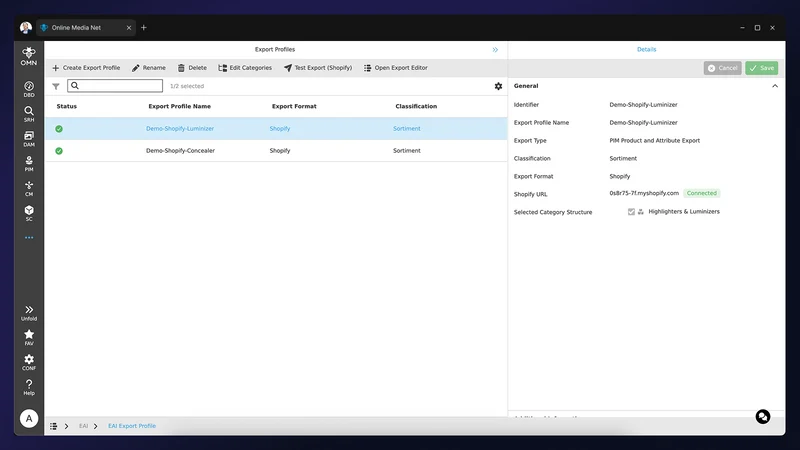Click Sortiment cell in Concealer row
The width and height of the screenshot is (800, 450).
point(407,151)
